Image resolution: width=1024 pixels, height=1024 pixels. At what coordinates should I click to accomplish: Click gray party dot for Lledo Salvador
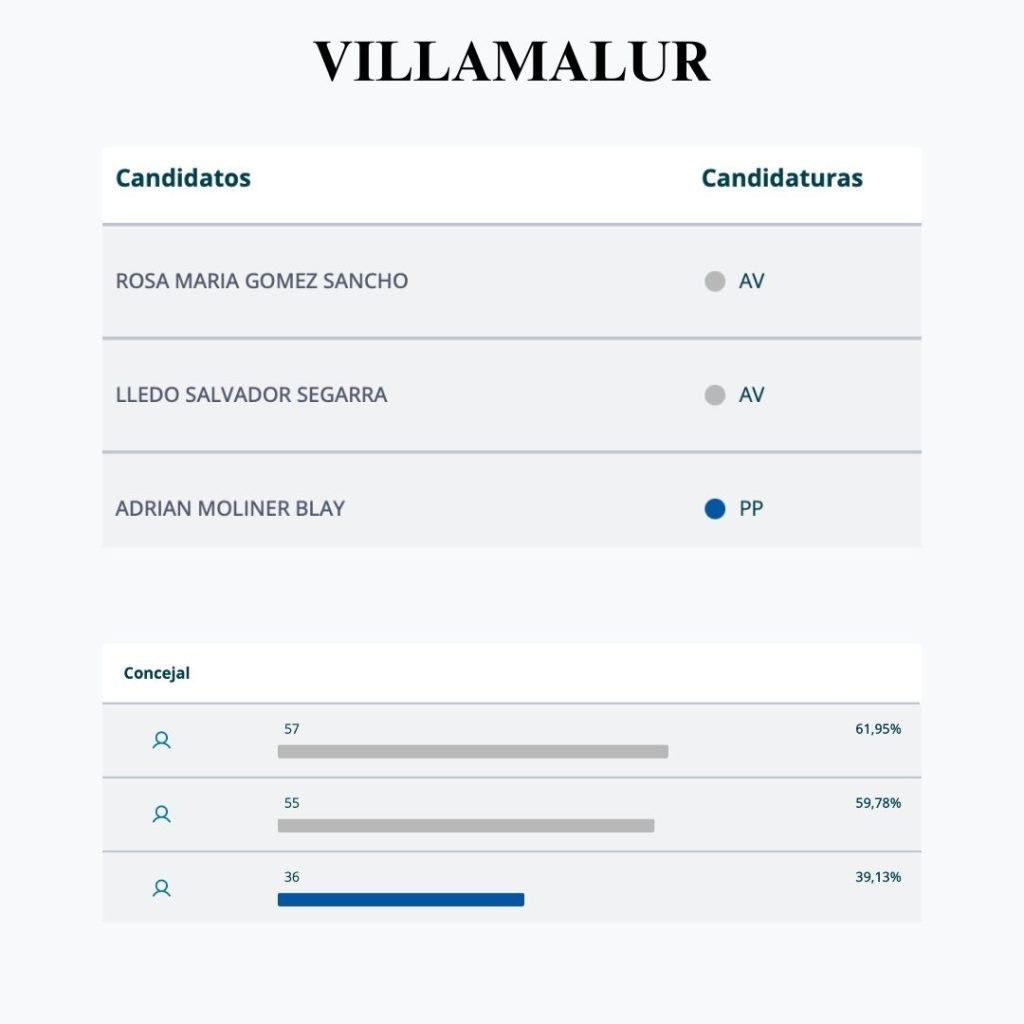(715, 395)
